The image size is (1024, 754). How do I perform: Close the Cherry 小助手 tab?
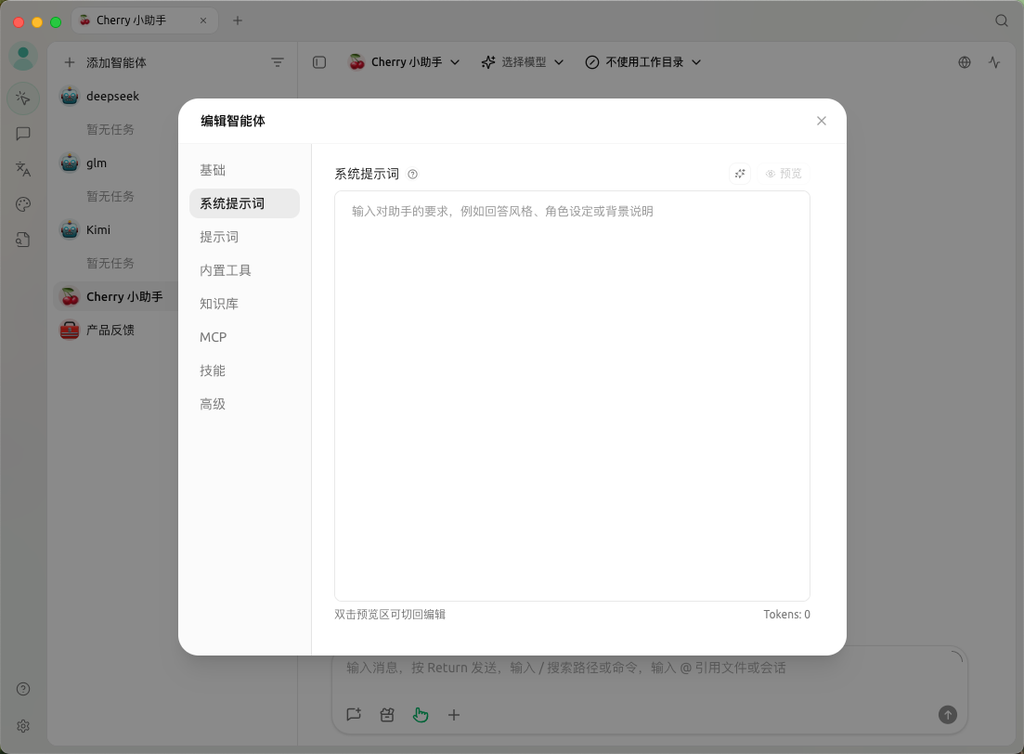(203, 20)
